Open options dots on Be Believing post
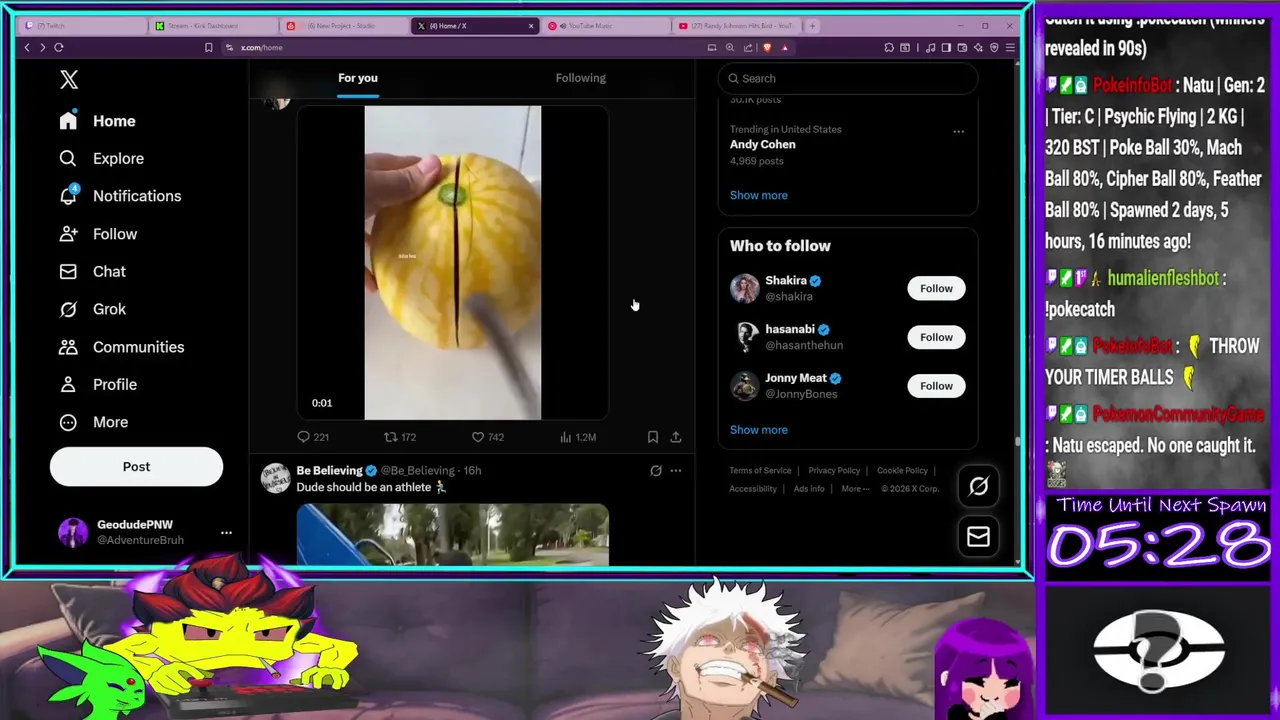1280x720 pixels. [676, 470]
